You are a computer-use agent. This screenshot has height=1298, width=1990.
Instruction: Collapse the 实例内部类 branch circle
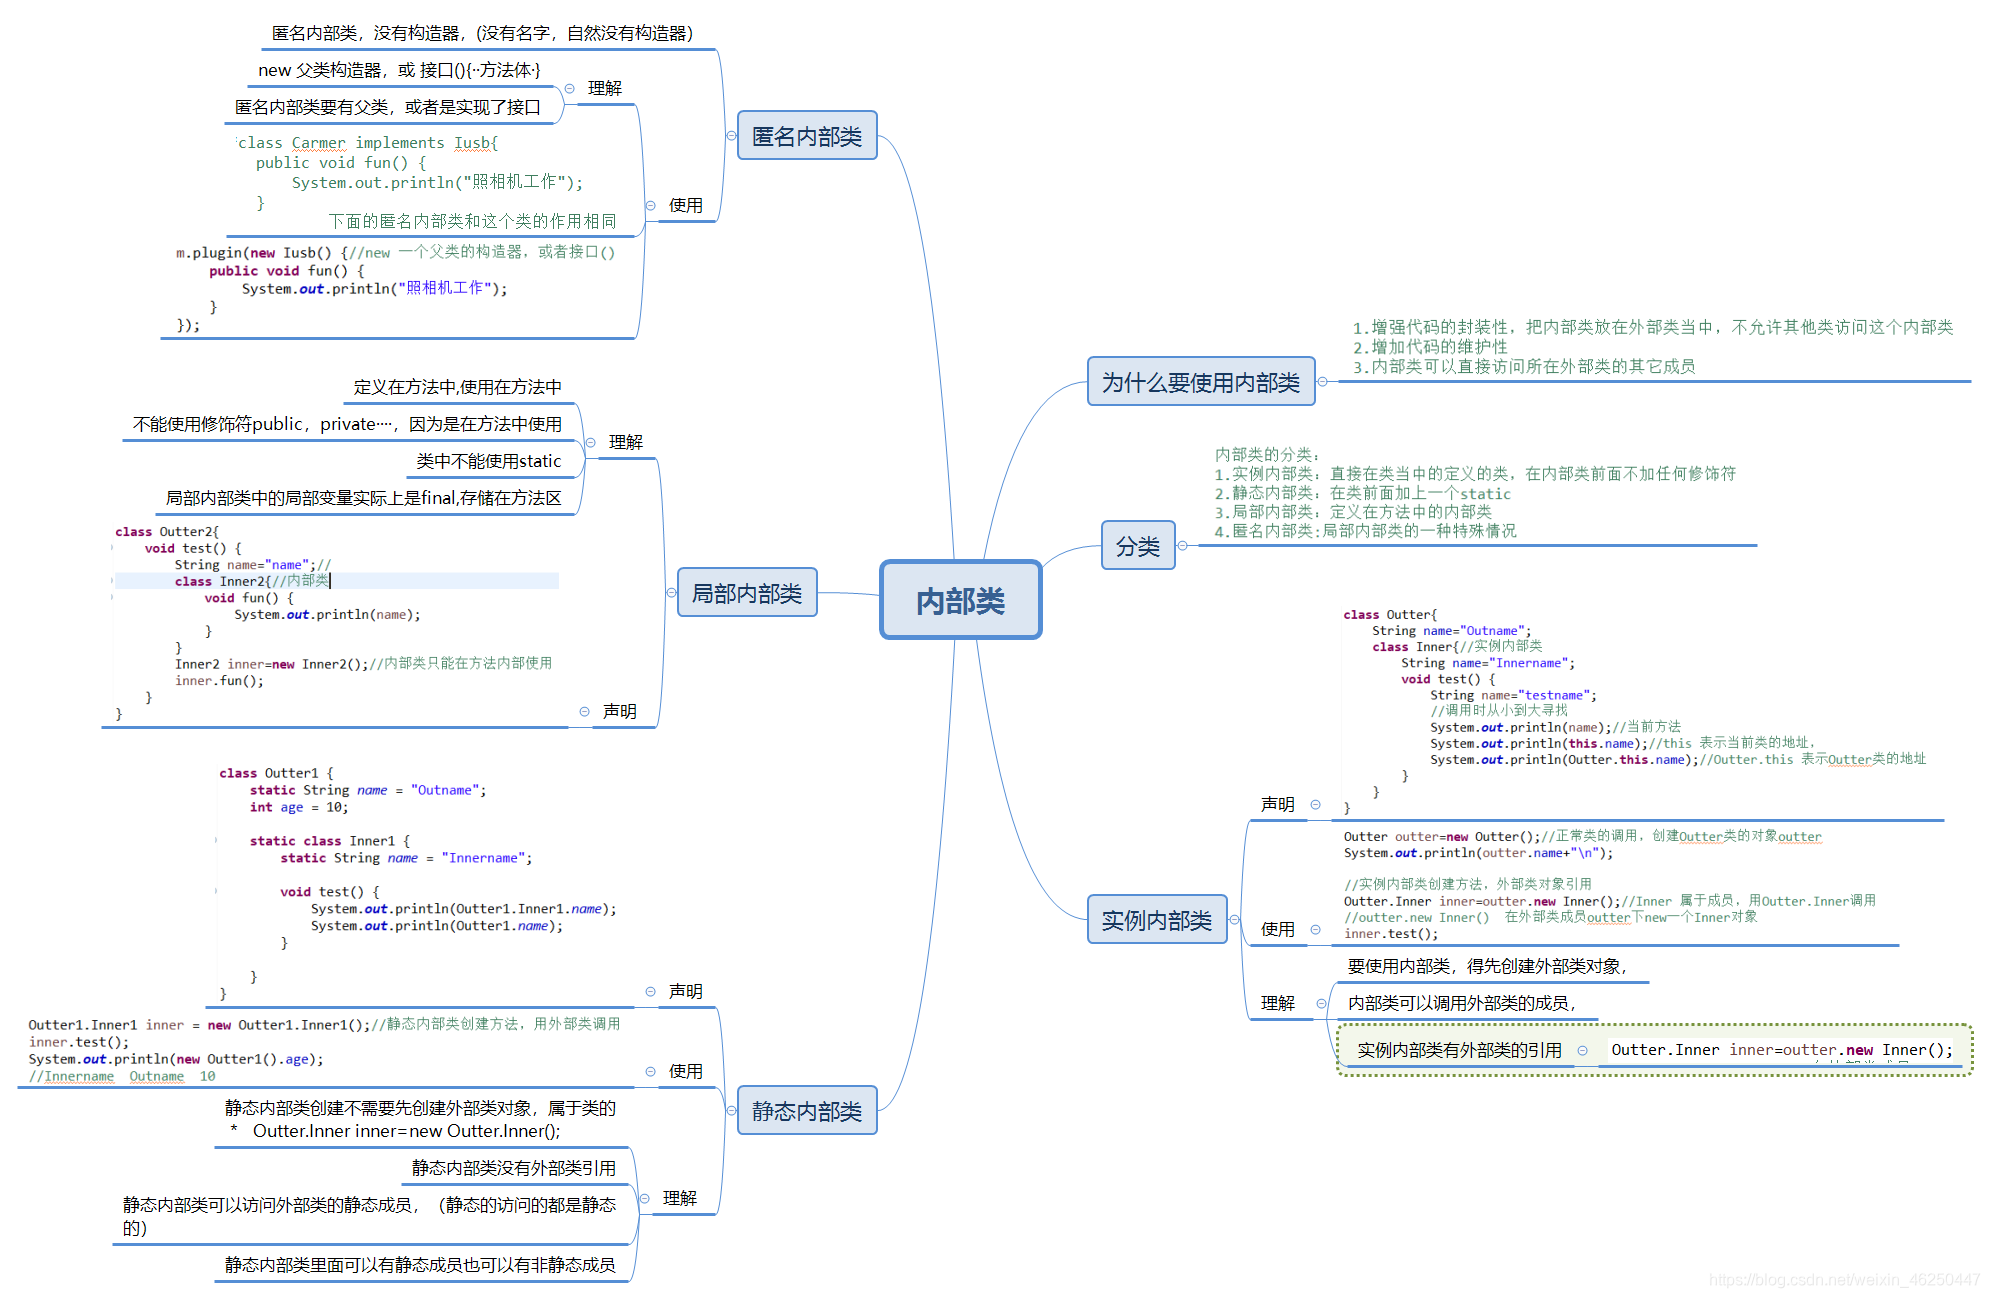(x=1234, y=920)
